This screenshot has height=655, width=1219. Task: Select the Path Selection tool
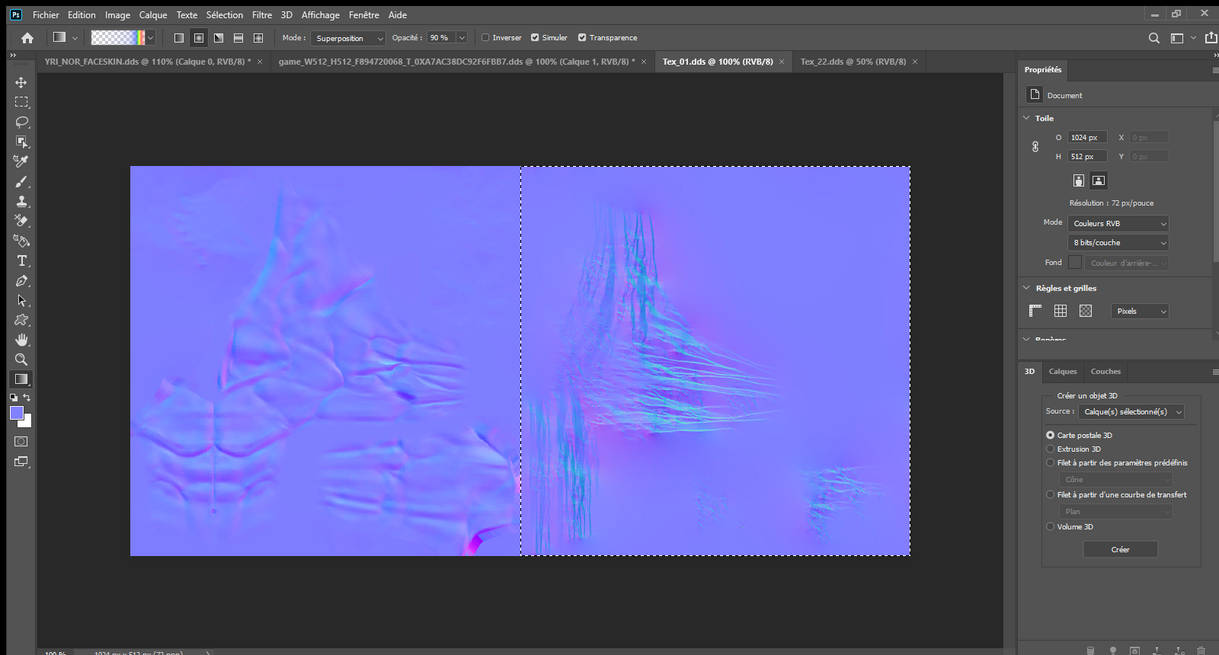pyautogui.click(x=21, y=300)
